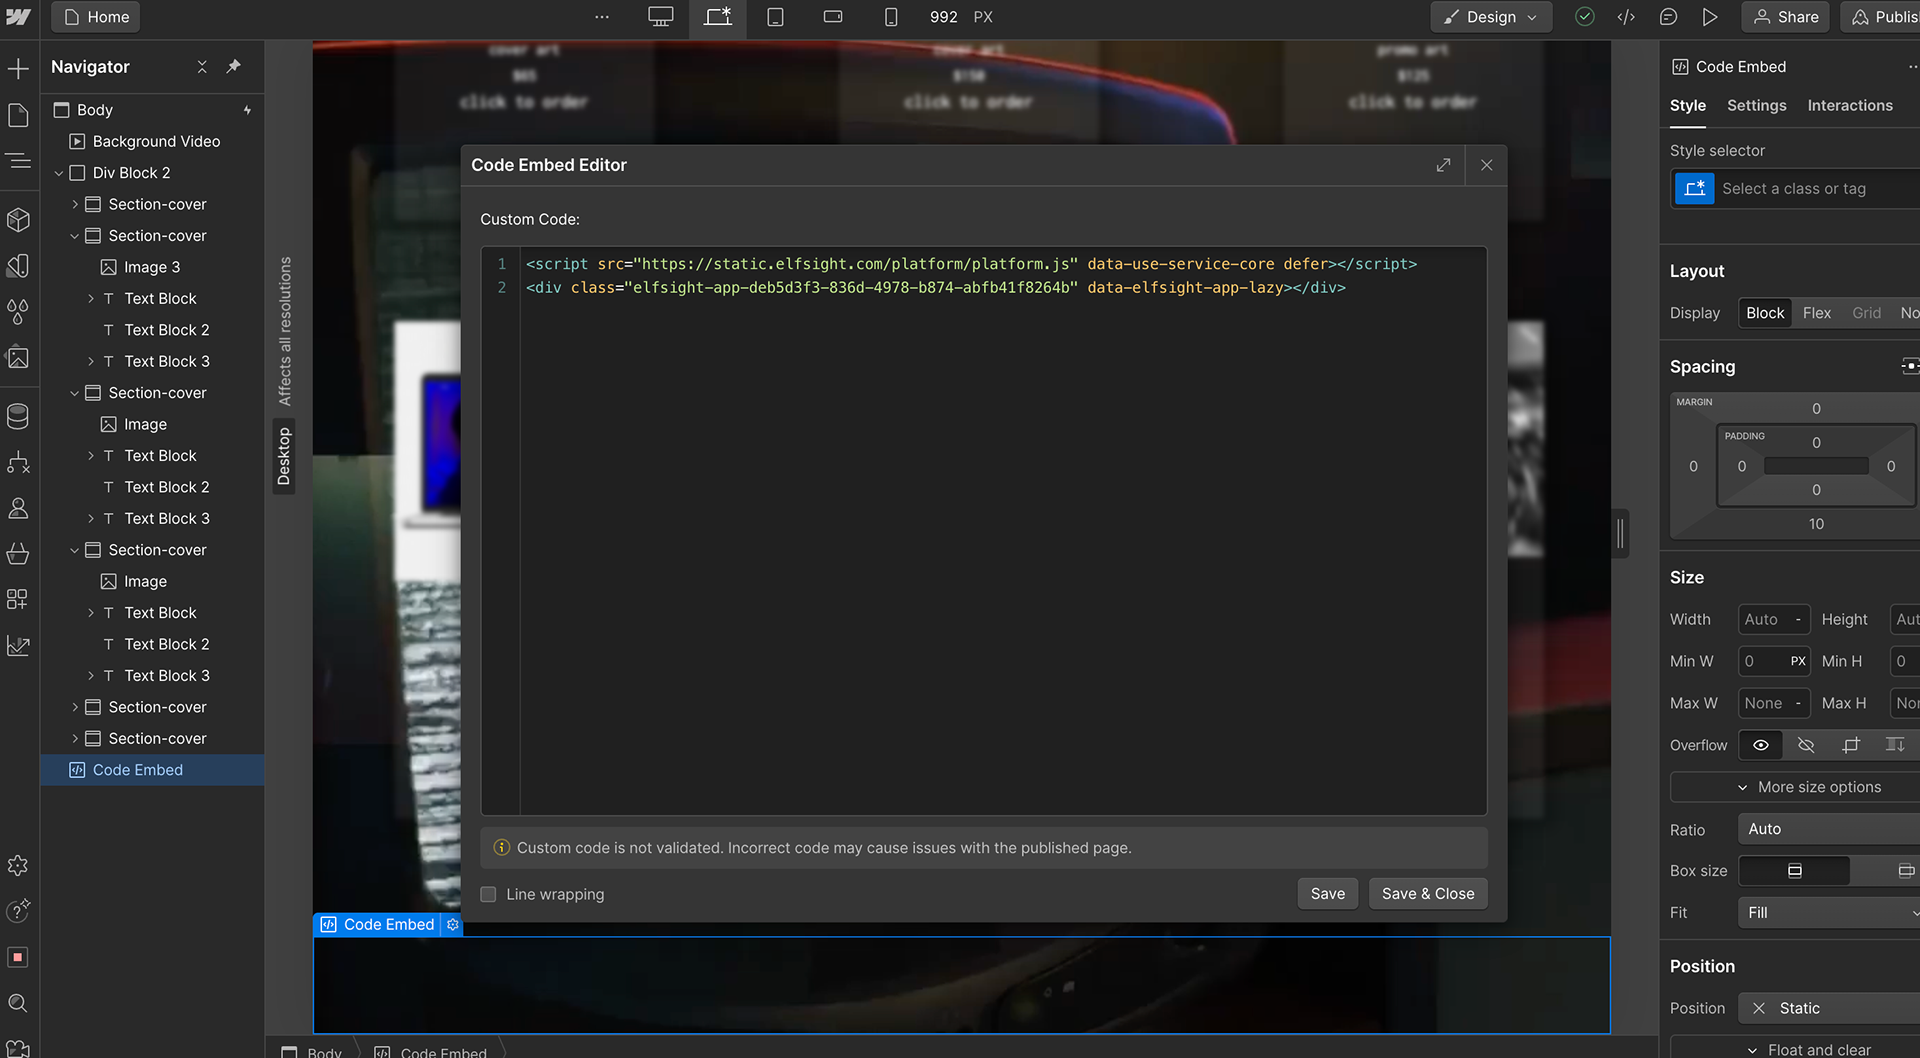Click the margin bottom value 10
Image resolution: width=1920 pixels, height=1058 pixels.
[1816, 524]
